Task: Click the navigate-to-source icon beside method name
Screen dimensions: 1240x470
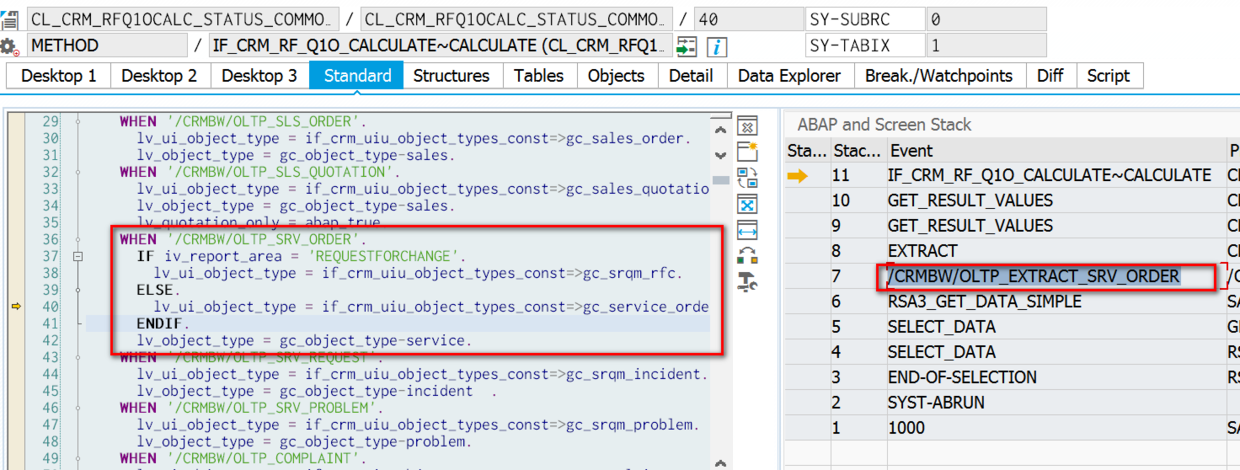Action: [x=687, y=46]
